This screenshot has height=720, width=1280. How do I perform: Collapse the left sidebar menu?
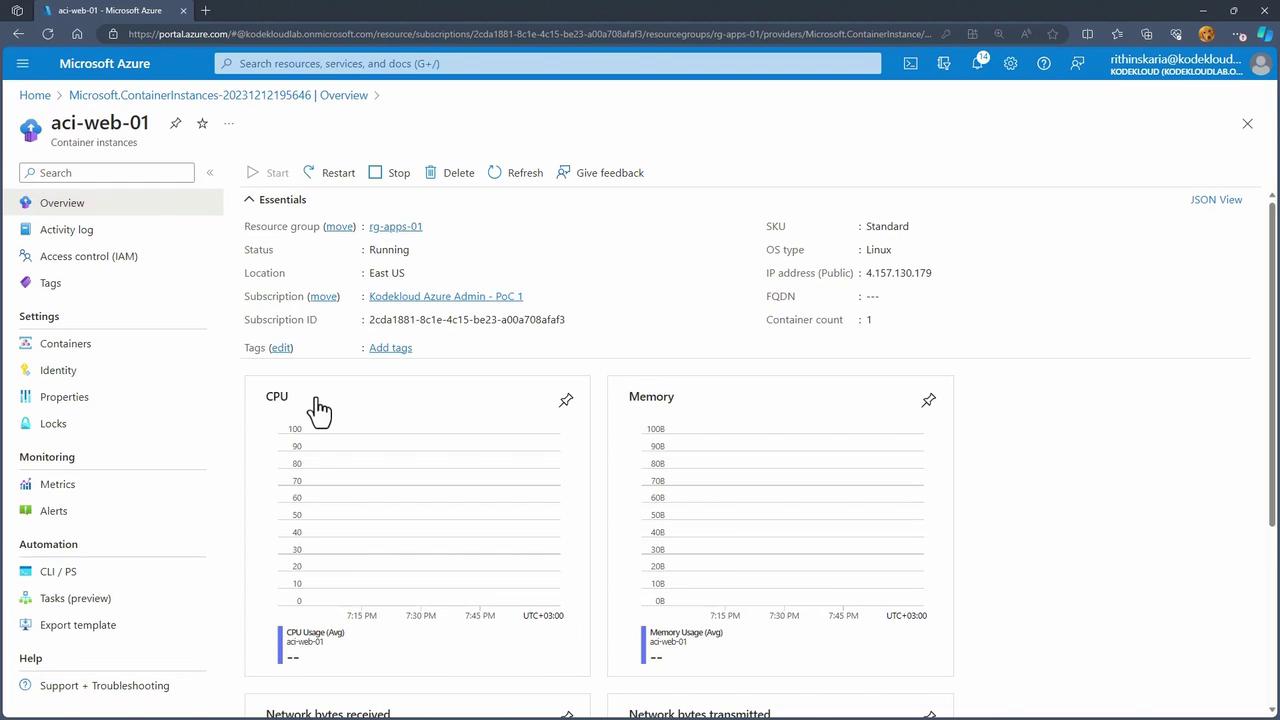click(x=210, y=173)
